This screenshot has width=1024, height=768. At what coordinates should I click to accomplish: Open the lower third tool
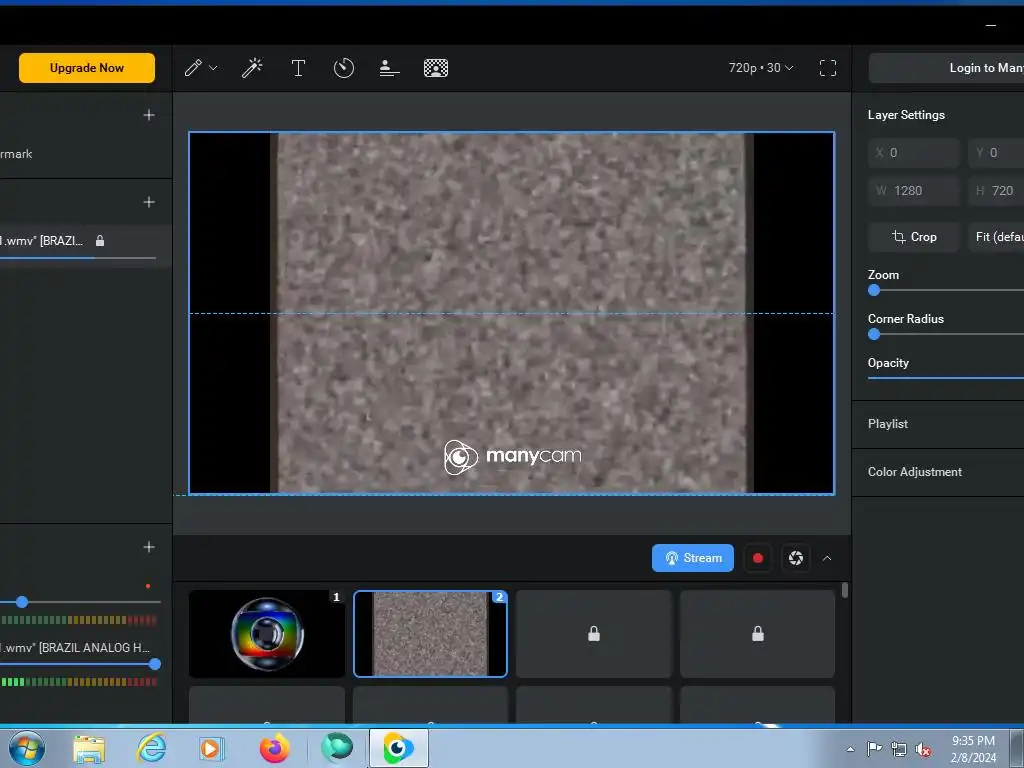point(390,68)
